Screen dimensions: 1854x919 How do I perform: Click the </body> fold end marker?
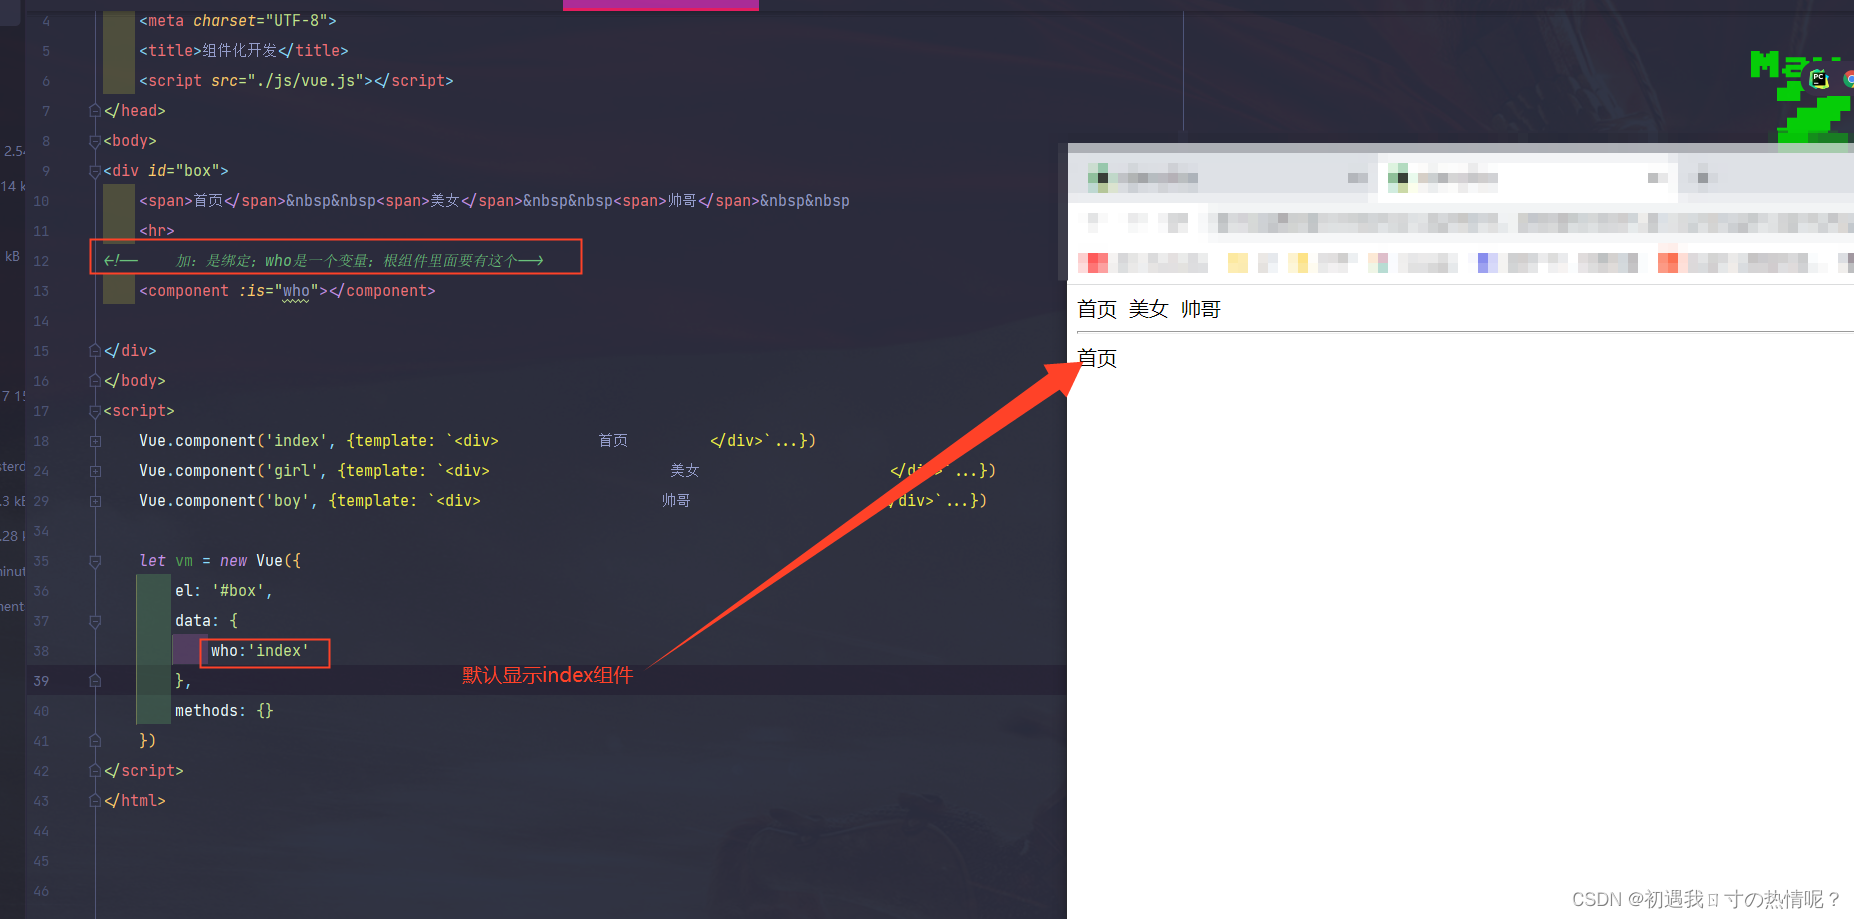[95, 381]
